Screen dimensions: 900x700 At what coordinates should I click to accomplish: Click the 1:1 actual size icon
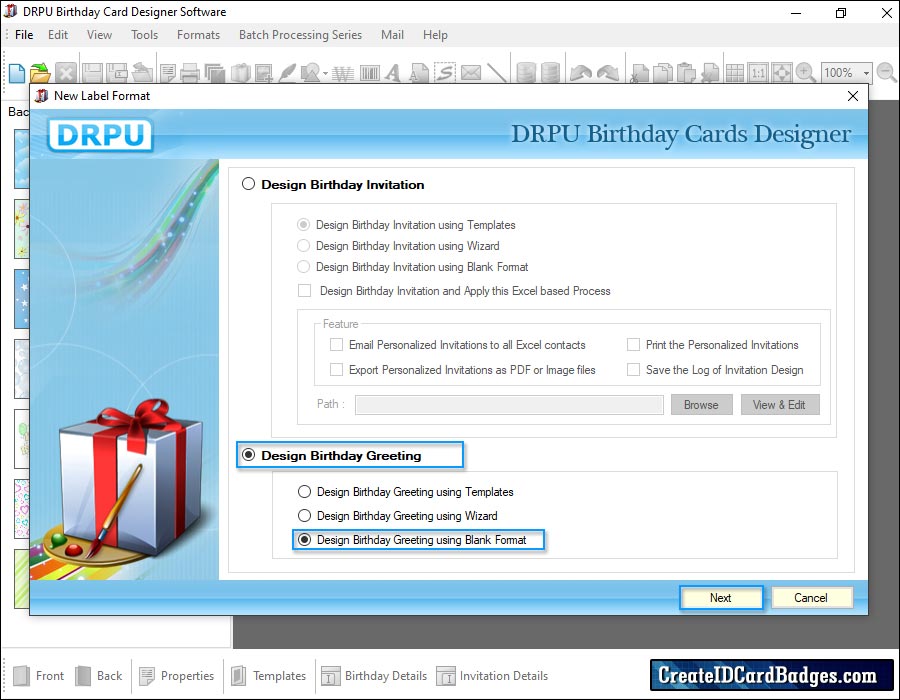(x=758, y=73)
